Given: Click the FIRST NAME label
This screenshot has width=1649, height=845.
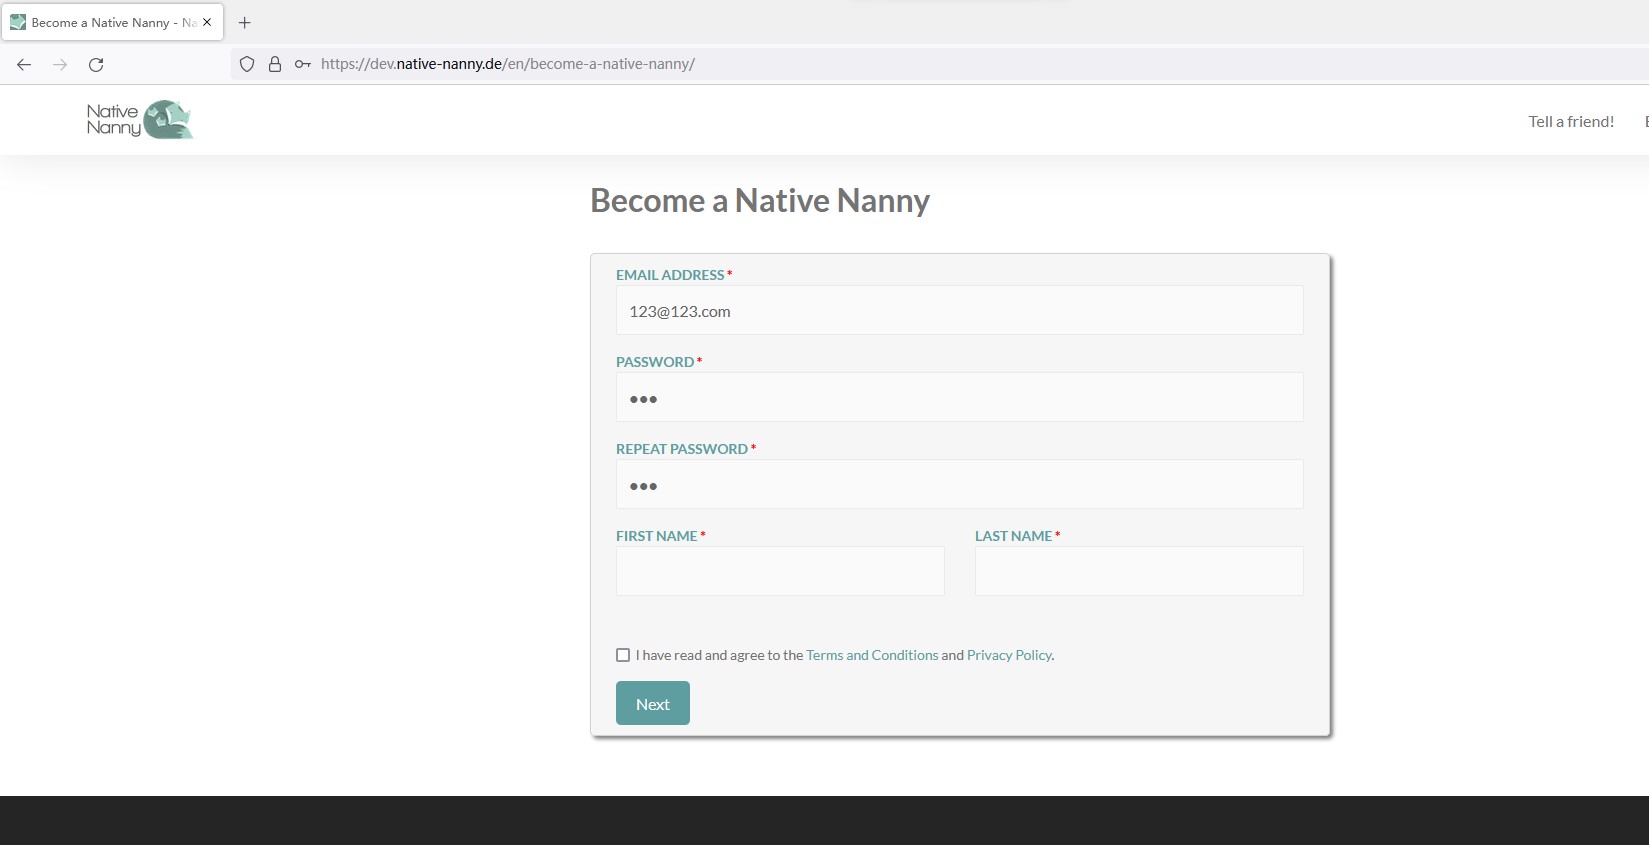Looking at the screenshot, I should pos(657,536).
